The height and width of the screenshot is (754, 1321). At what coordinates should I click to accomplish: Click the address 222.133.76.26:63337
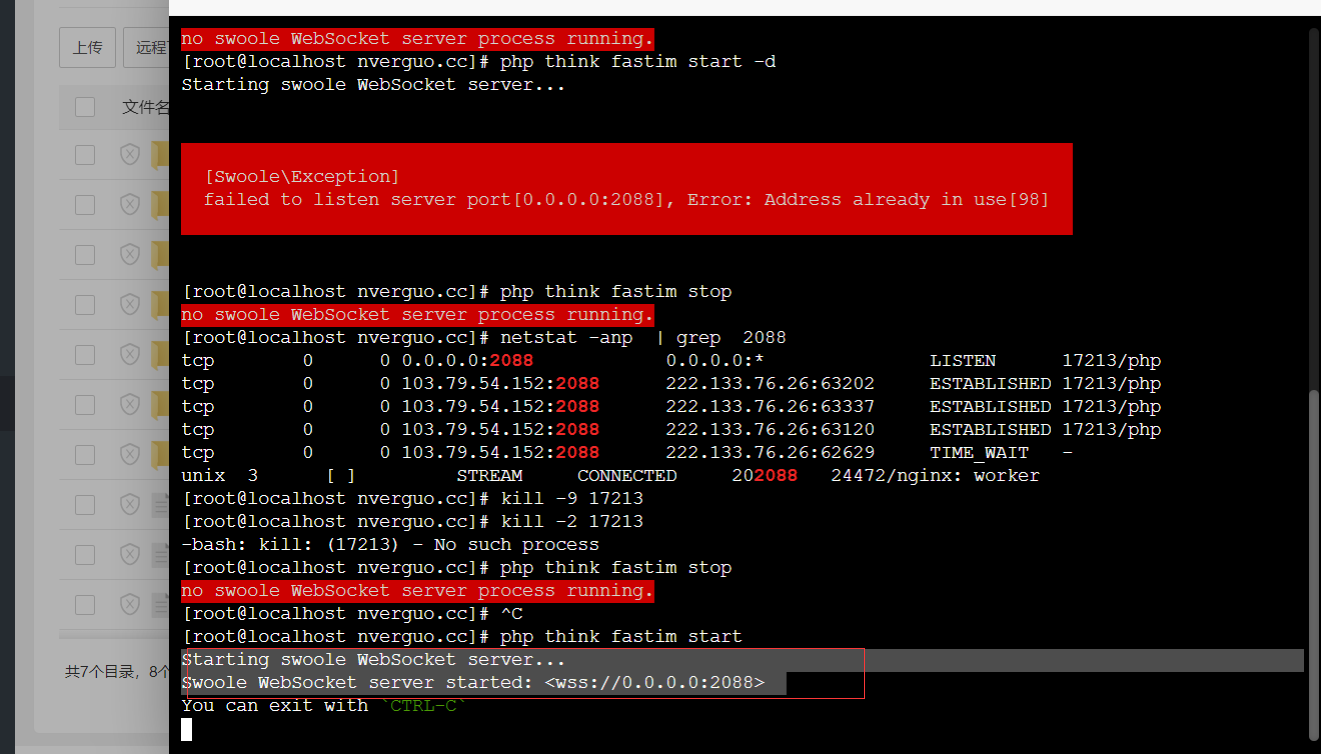(x=770, y=407)
